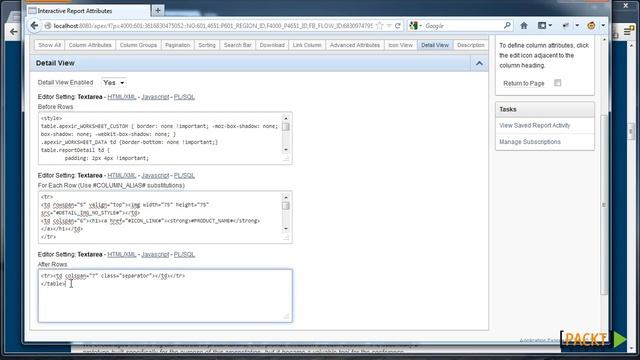This screenshot has height=360, width=640.
Task: Click the page vertical scrollbar thumb
Action: point(604,204)
